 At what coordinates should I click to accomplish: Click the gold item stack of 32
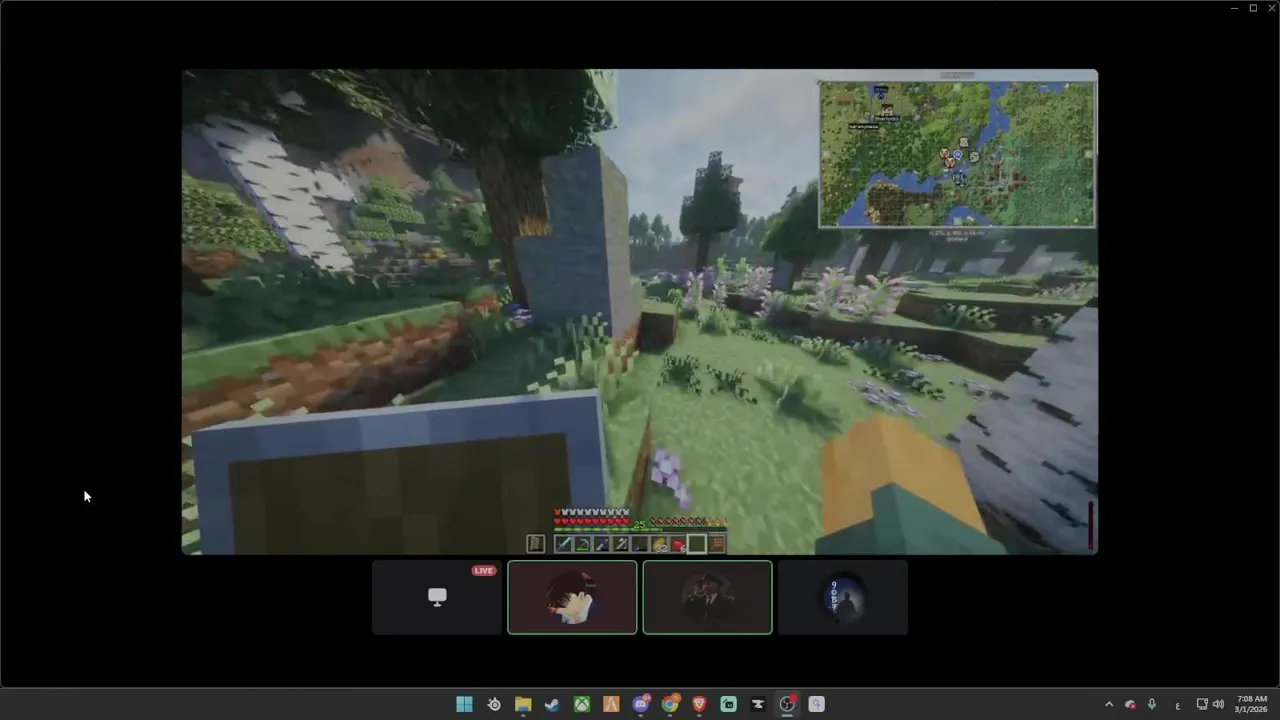pyautogui.click(x=660, y=543)
